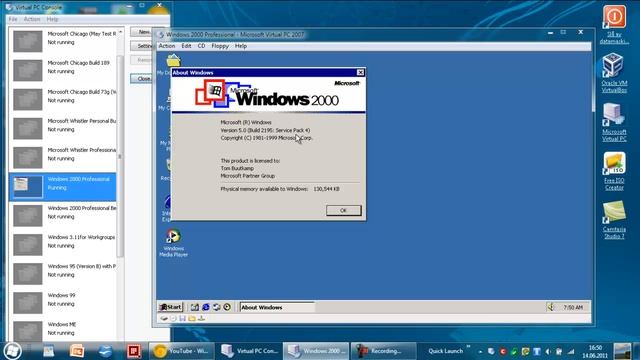Select Microsoft Whistler Personal virtual machine
Viewport: 640px width, 360px height.
click(x=63, y=128)
